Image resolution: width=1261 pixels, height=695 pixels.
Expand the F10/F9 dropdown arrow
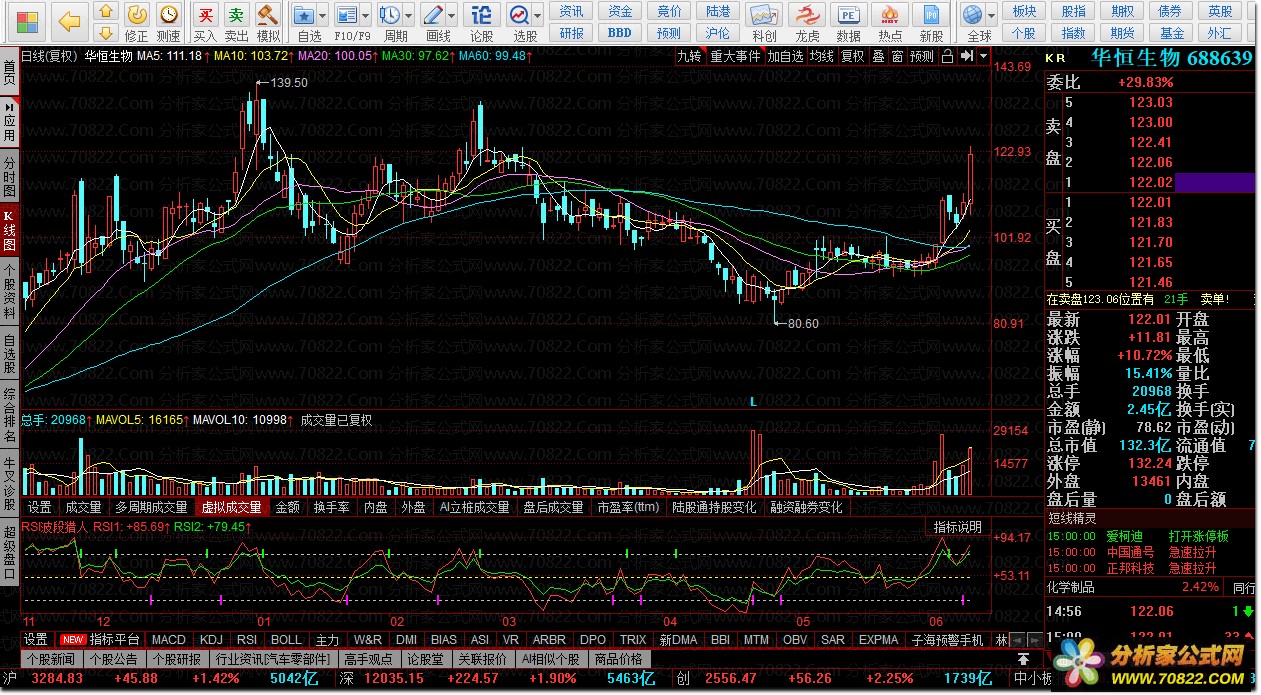[x=367, y=15]
